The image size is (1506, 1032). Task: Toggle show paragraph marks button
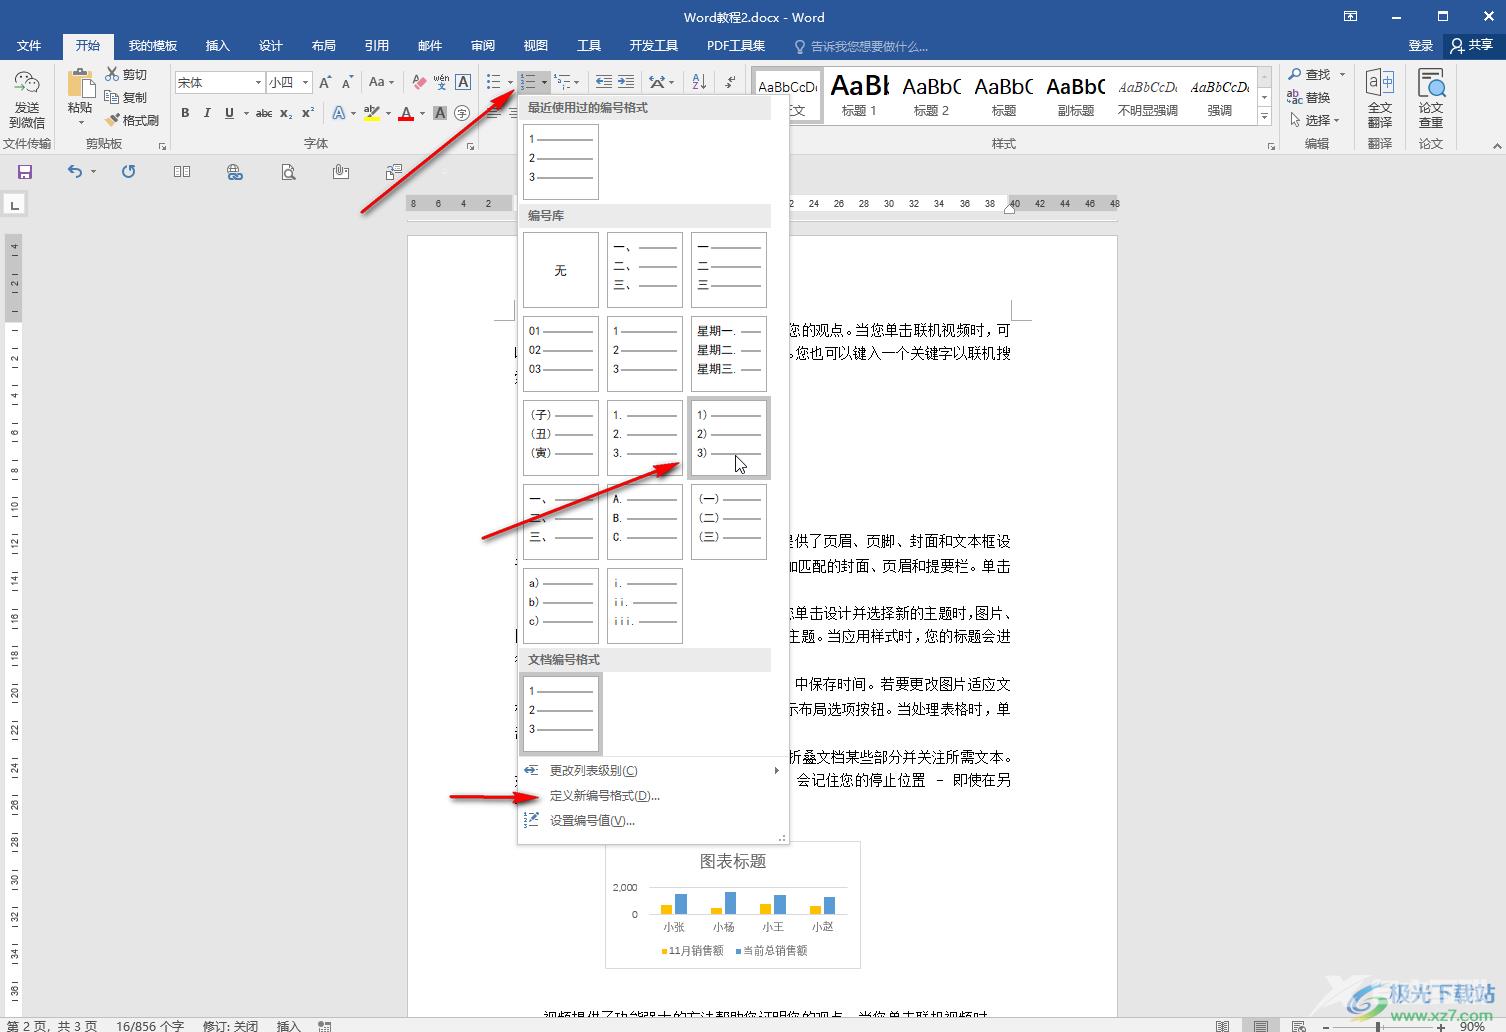click(x=731, y=82)
